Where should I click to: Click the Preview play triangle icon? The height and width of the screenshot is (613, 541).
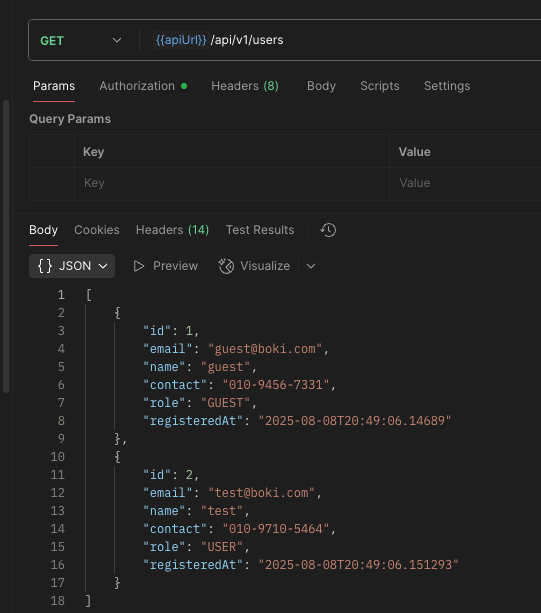[139, 266]
